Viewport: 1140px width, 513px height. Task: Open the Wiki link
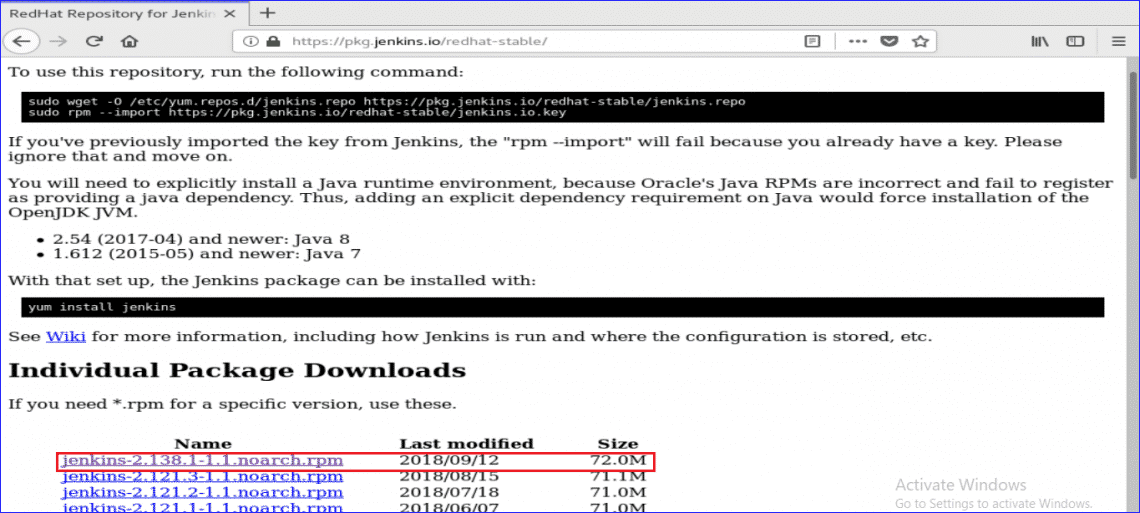(x=66, y=336)
